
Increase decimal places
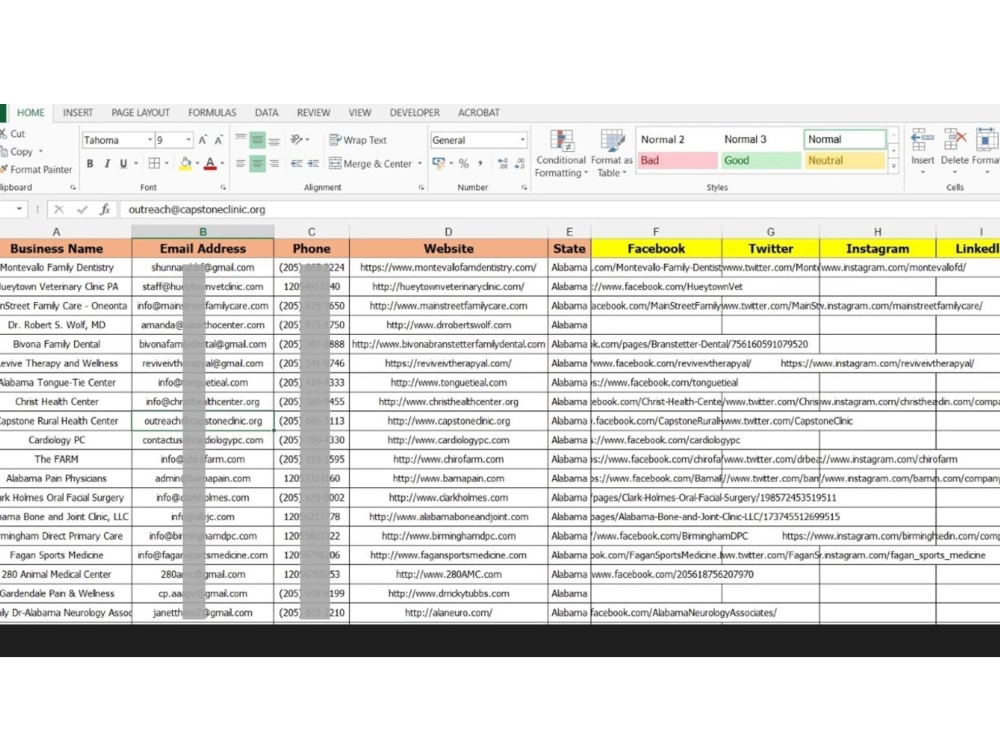[503, 164]
